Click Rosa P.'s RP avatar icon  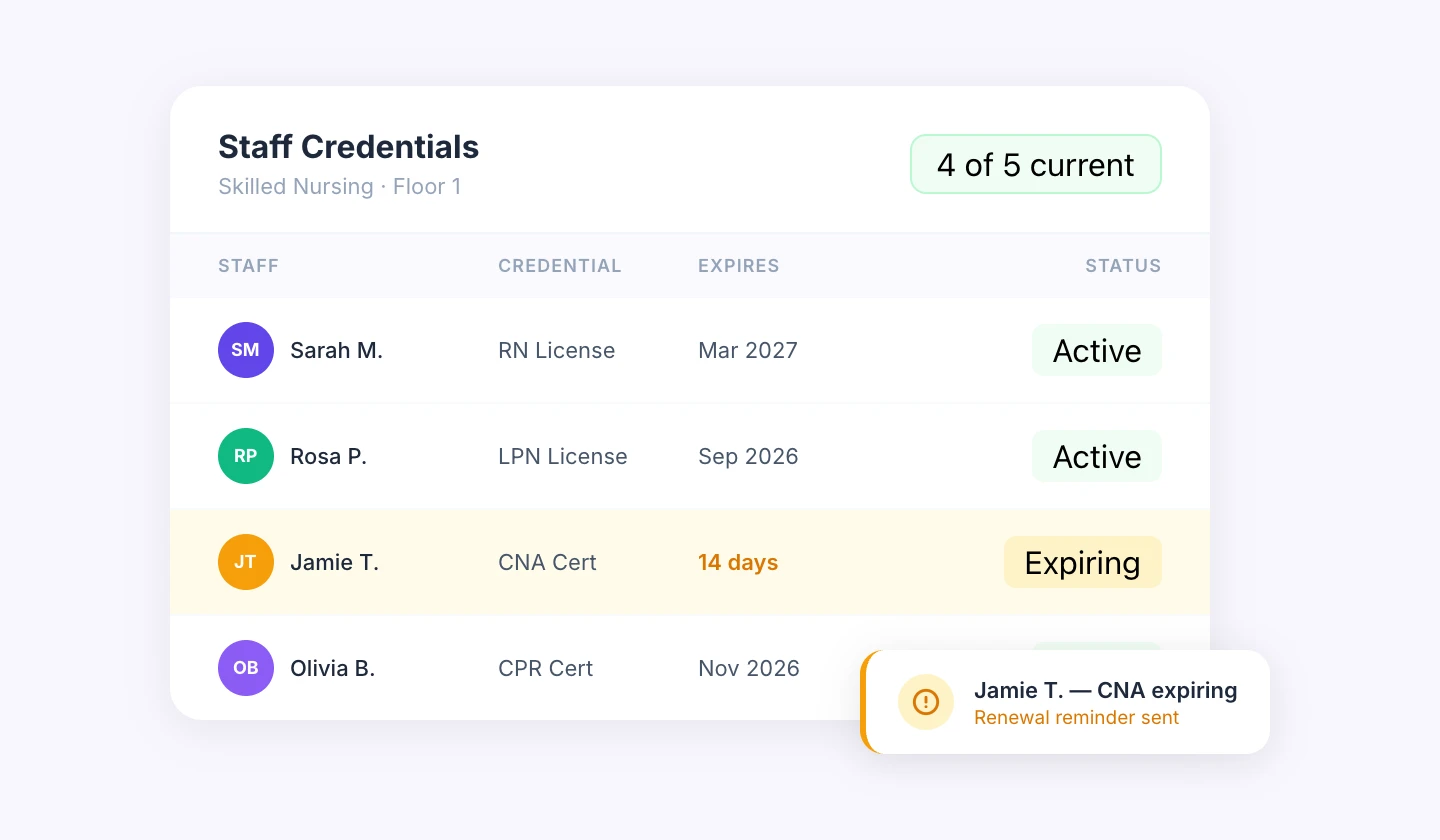tap(246, 456)
